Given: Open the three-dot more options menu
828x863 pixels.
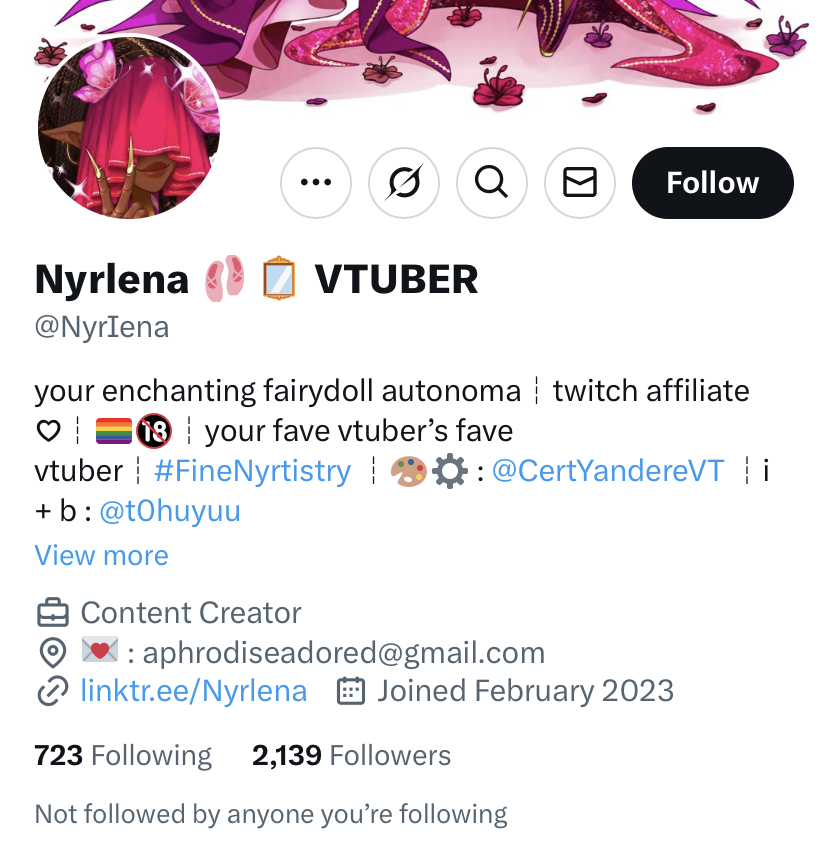Looking at the screenshot, I should click(315, 182).
